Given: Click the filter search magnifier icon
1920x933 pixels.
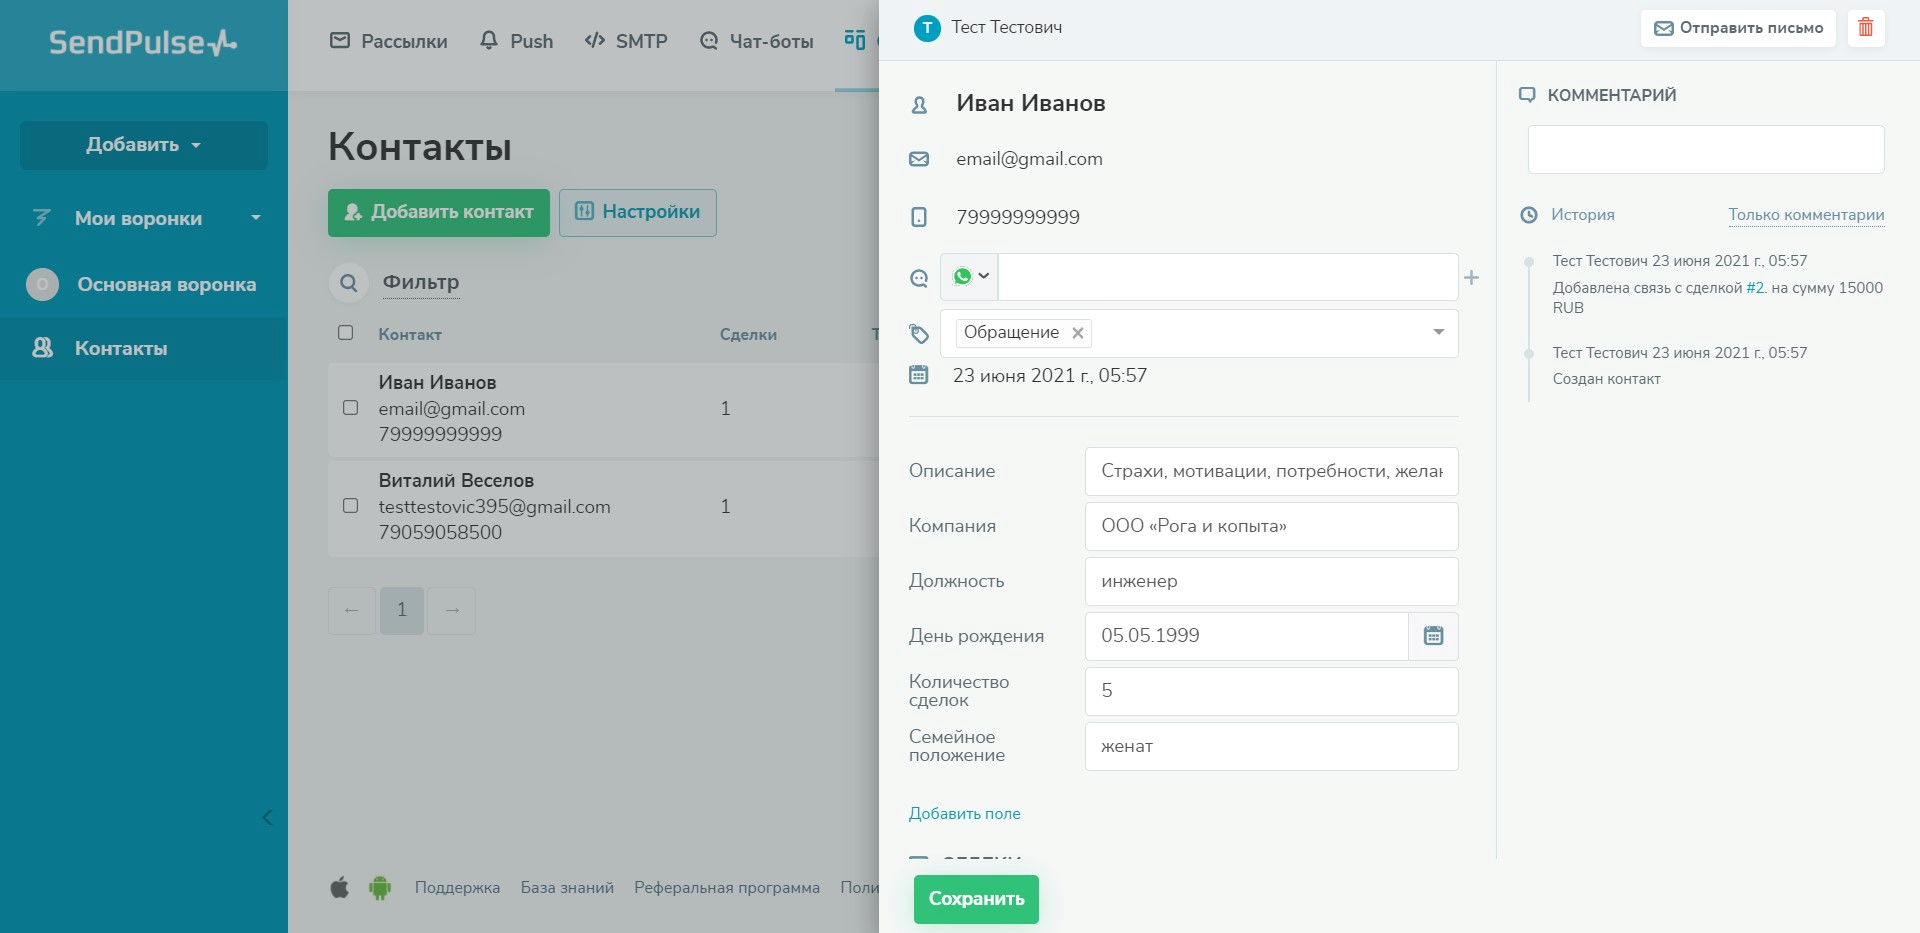Looking at the screenshot, I should [348, 283].
